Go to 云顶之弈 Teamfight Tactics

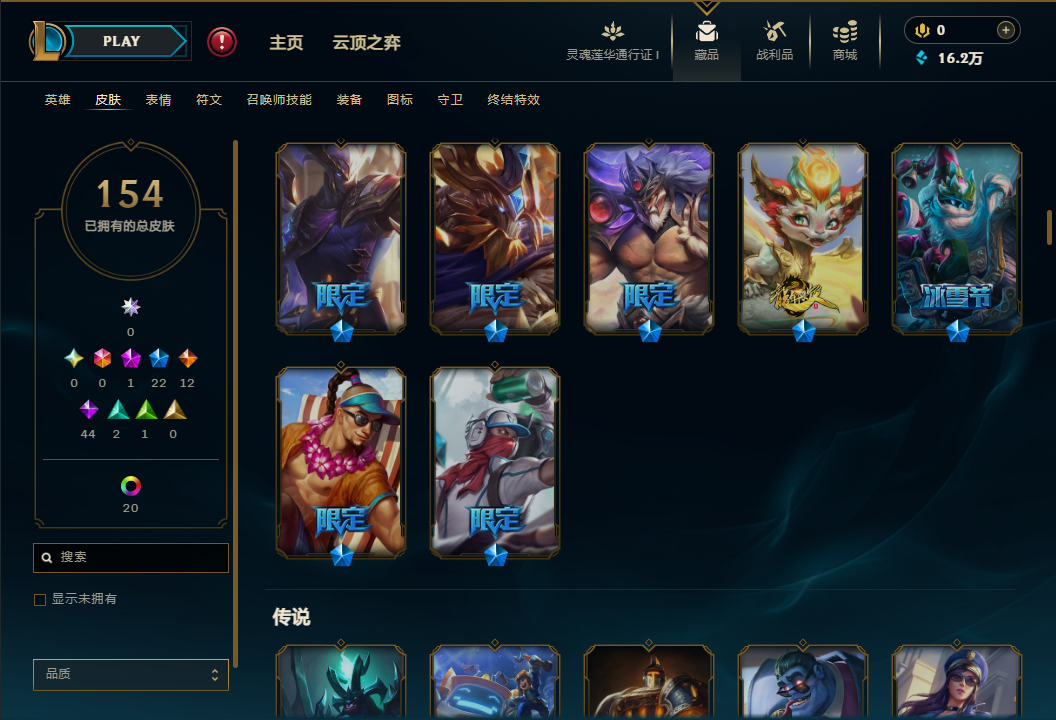[366, 42]
